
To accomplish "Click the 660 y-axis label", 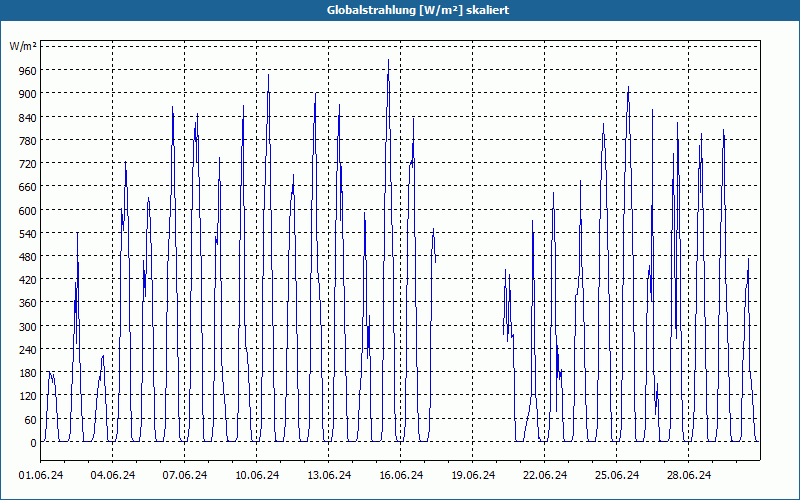I will pos(28,187).
